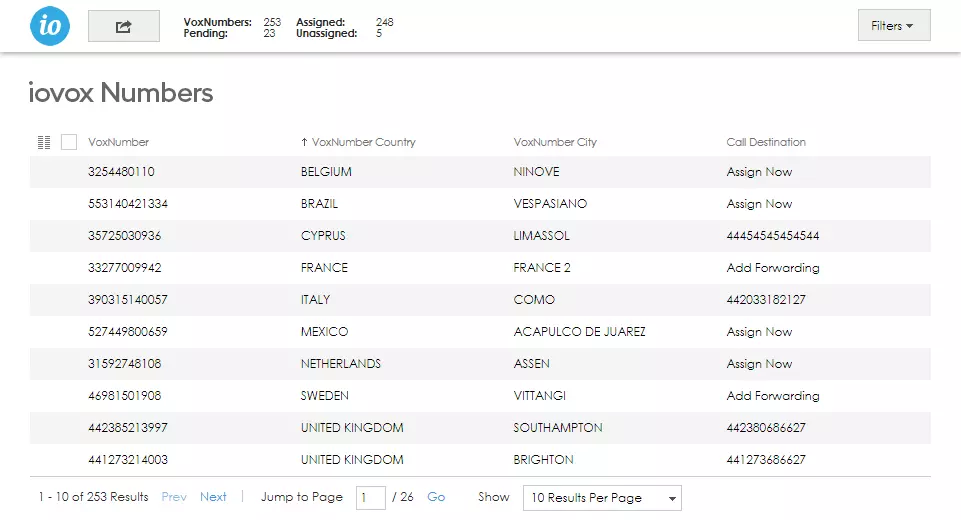
Task: Sort by VoxNumber column header
Action: click(x=118, y=142)
